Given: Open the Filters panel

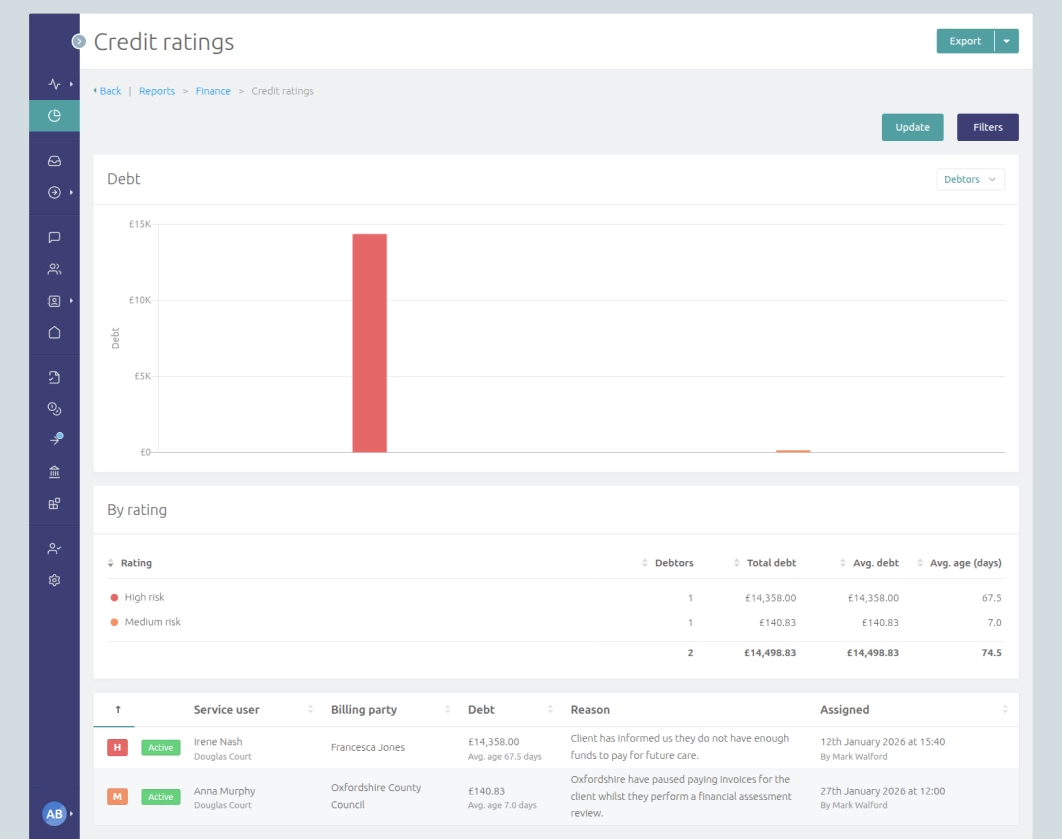Looking at the screenshot, I should coord(988,127).
